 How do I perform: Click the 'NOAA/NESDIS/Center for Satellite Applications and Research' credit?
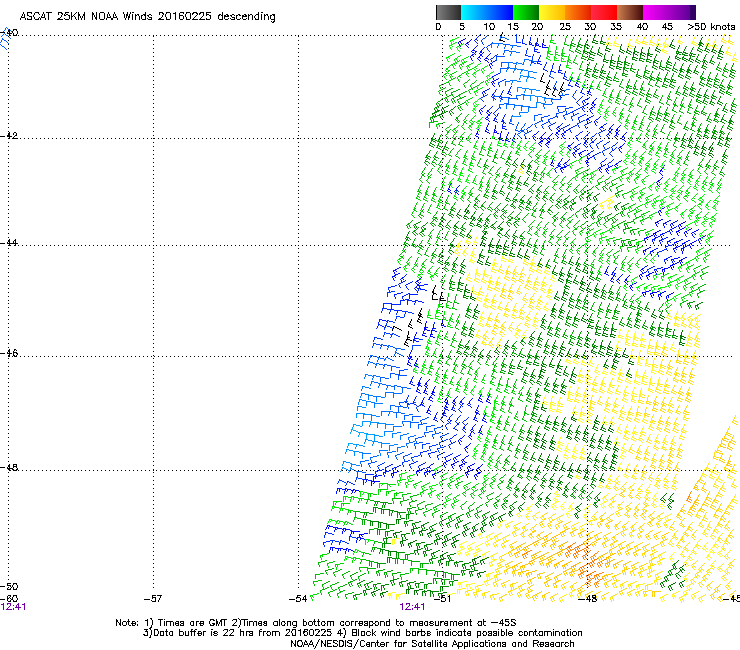click(x=432, y=644)
